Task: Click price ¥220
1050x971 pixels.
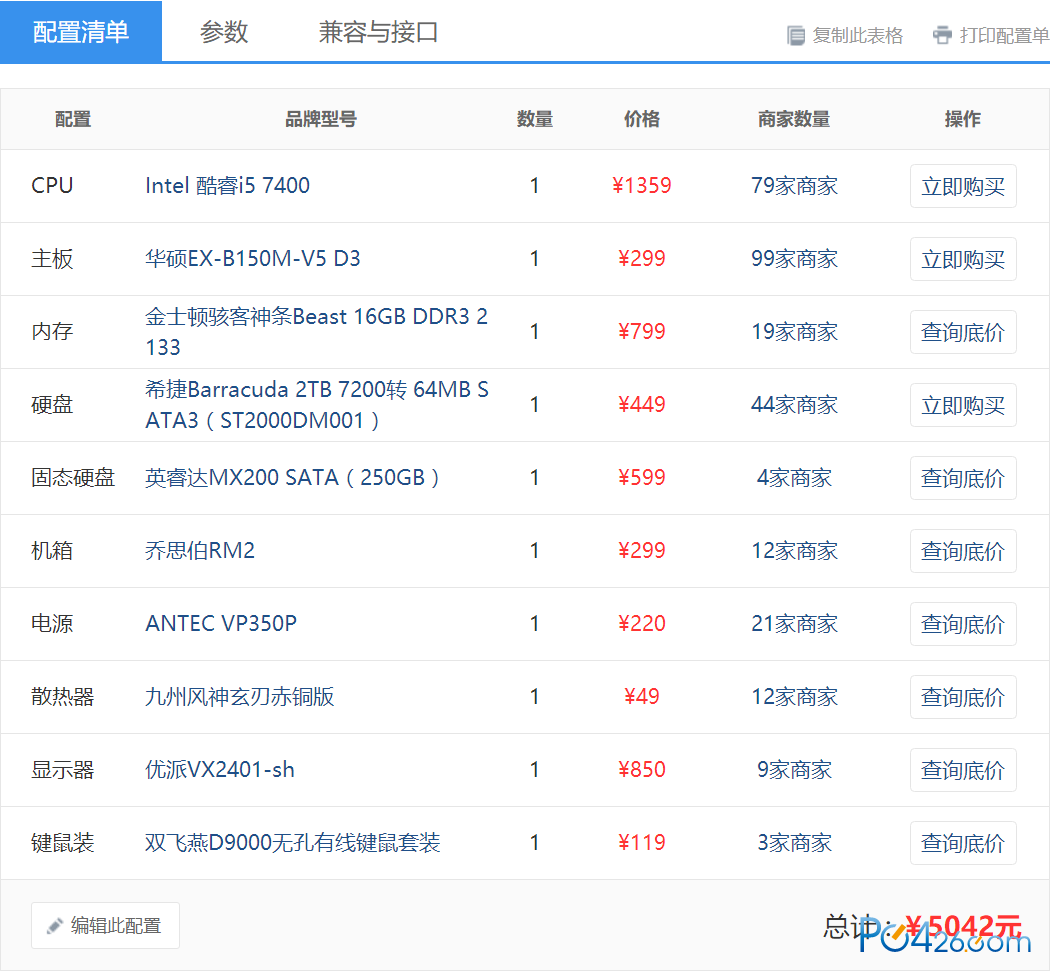Action: tap(642, 623)
